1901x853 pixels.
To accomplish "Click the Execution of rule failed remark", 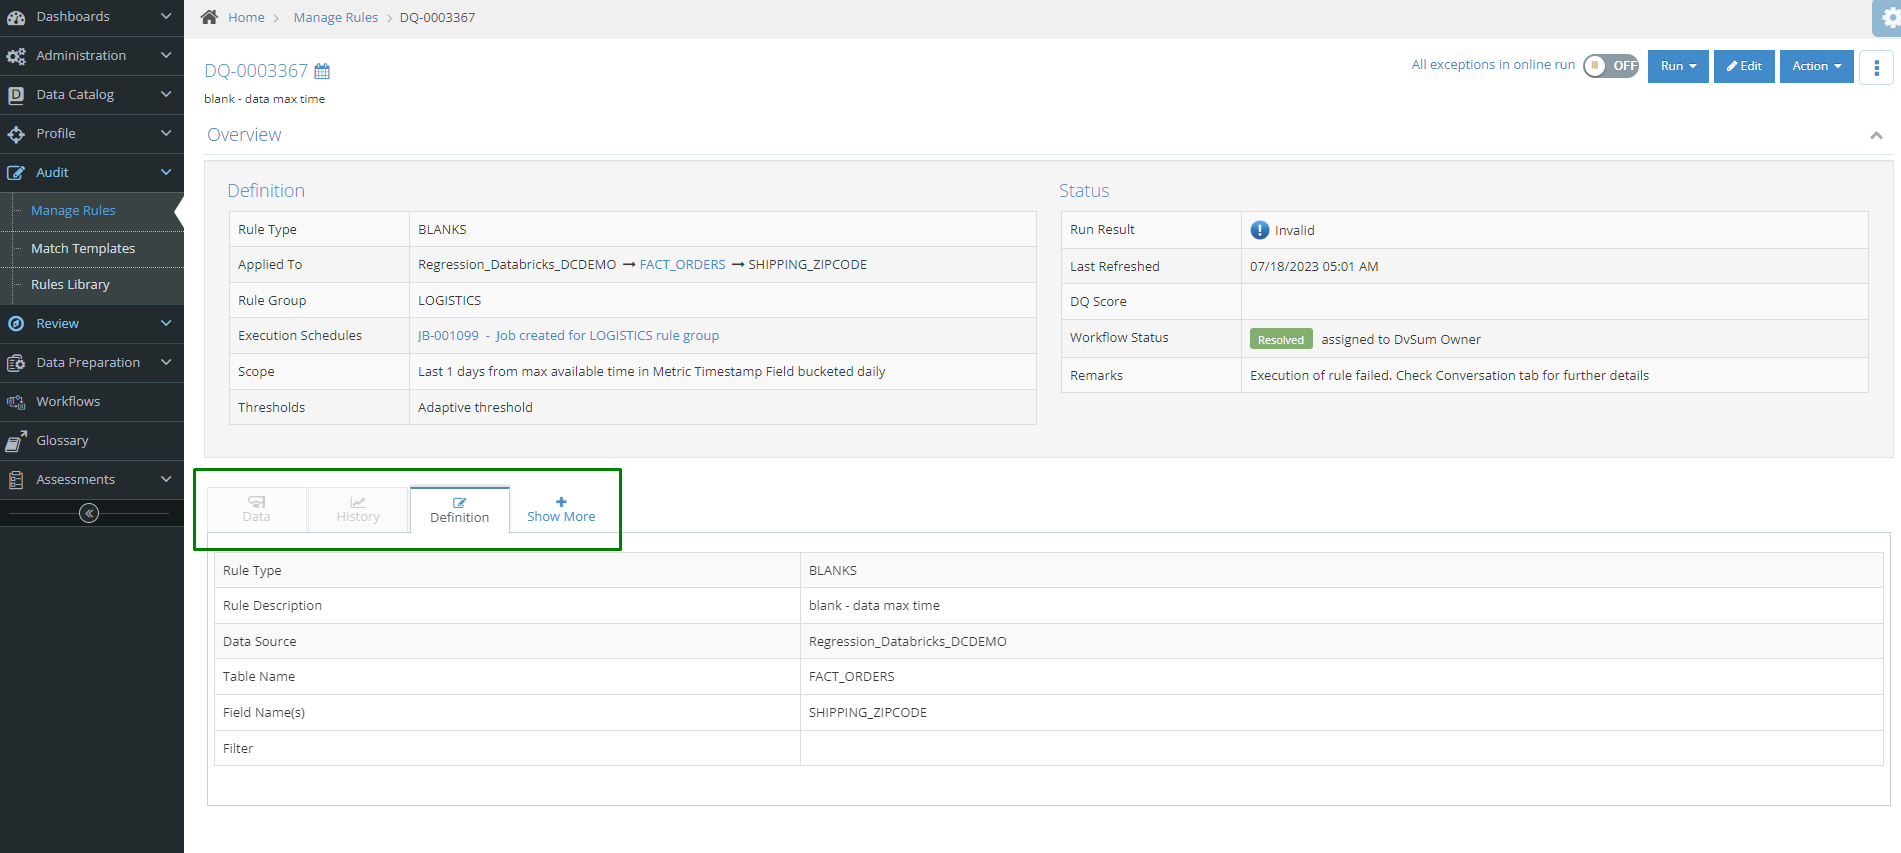I will click(1449, 375).
